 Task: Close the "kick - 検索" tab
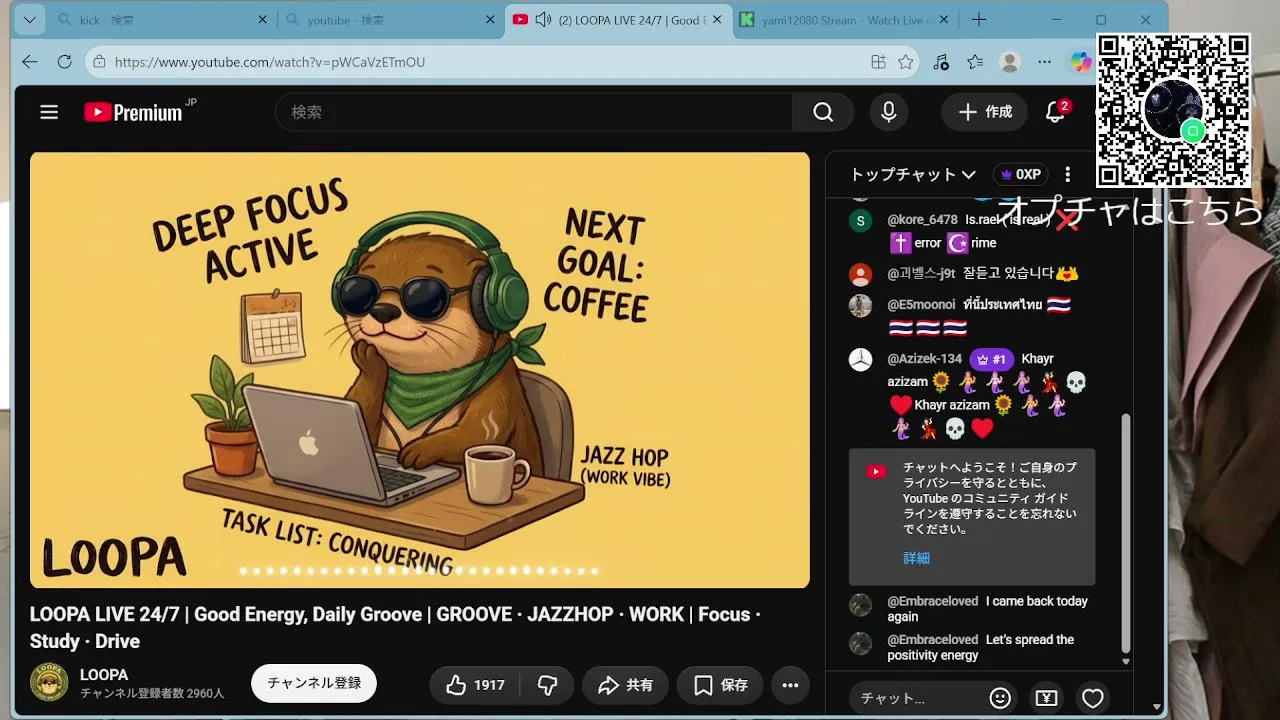[263, 20]
